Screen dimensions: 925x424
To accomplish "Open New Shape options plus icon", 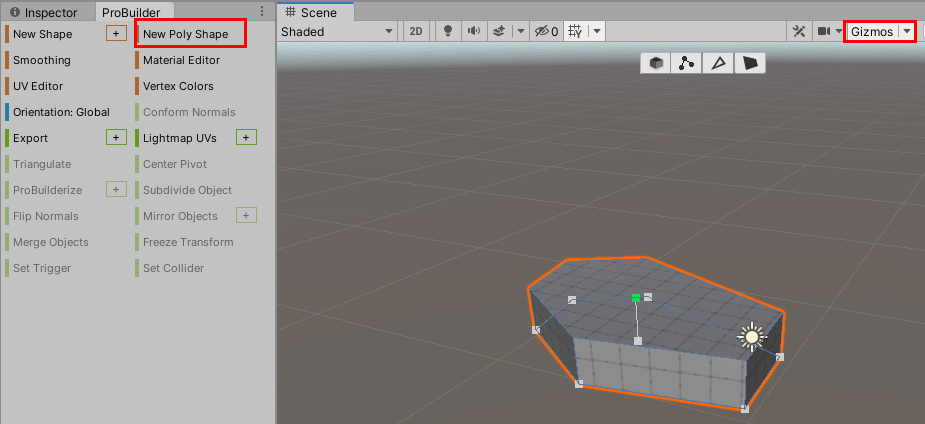I will pos(116,34).
